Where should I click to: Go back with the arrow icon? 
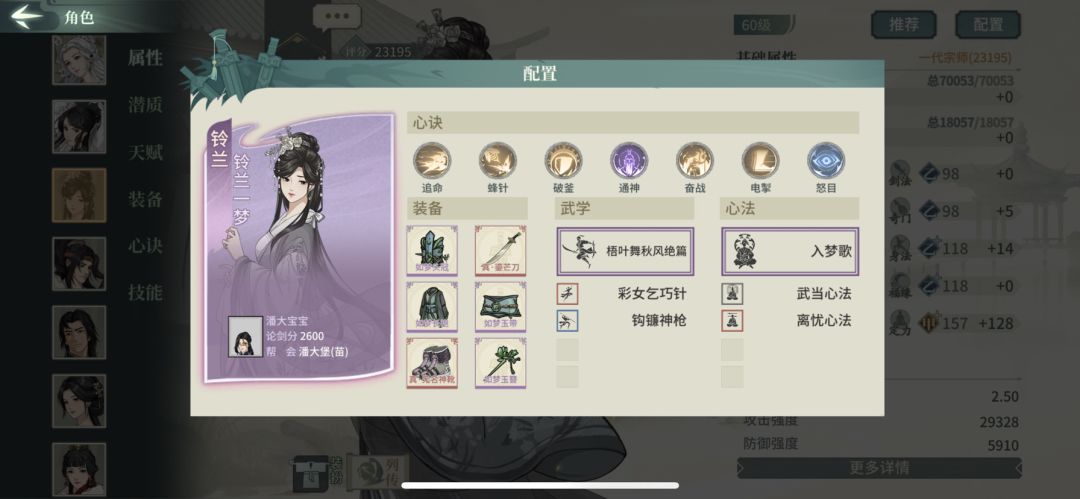26,17
